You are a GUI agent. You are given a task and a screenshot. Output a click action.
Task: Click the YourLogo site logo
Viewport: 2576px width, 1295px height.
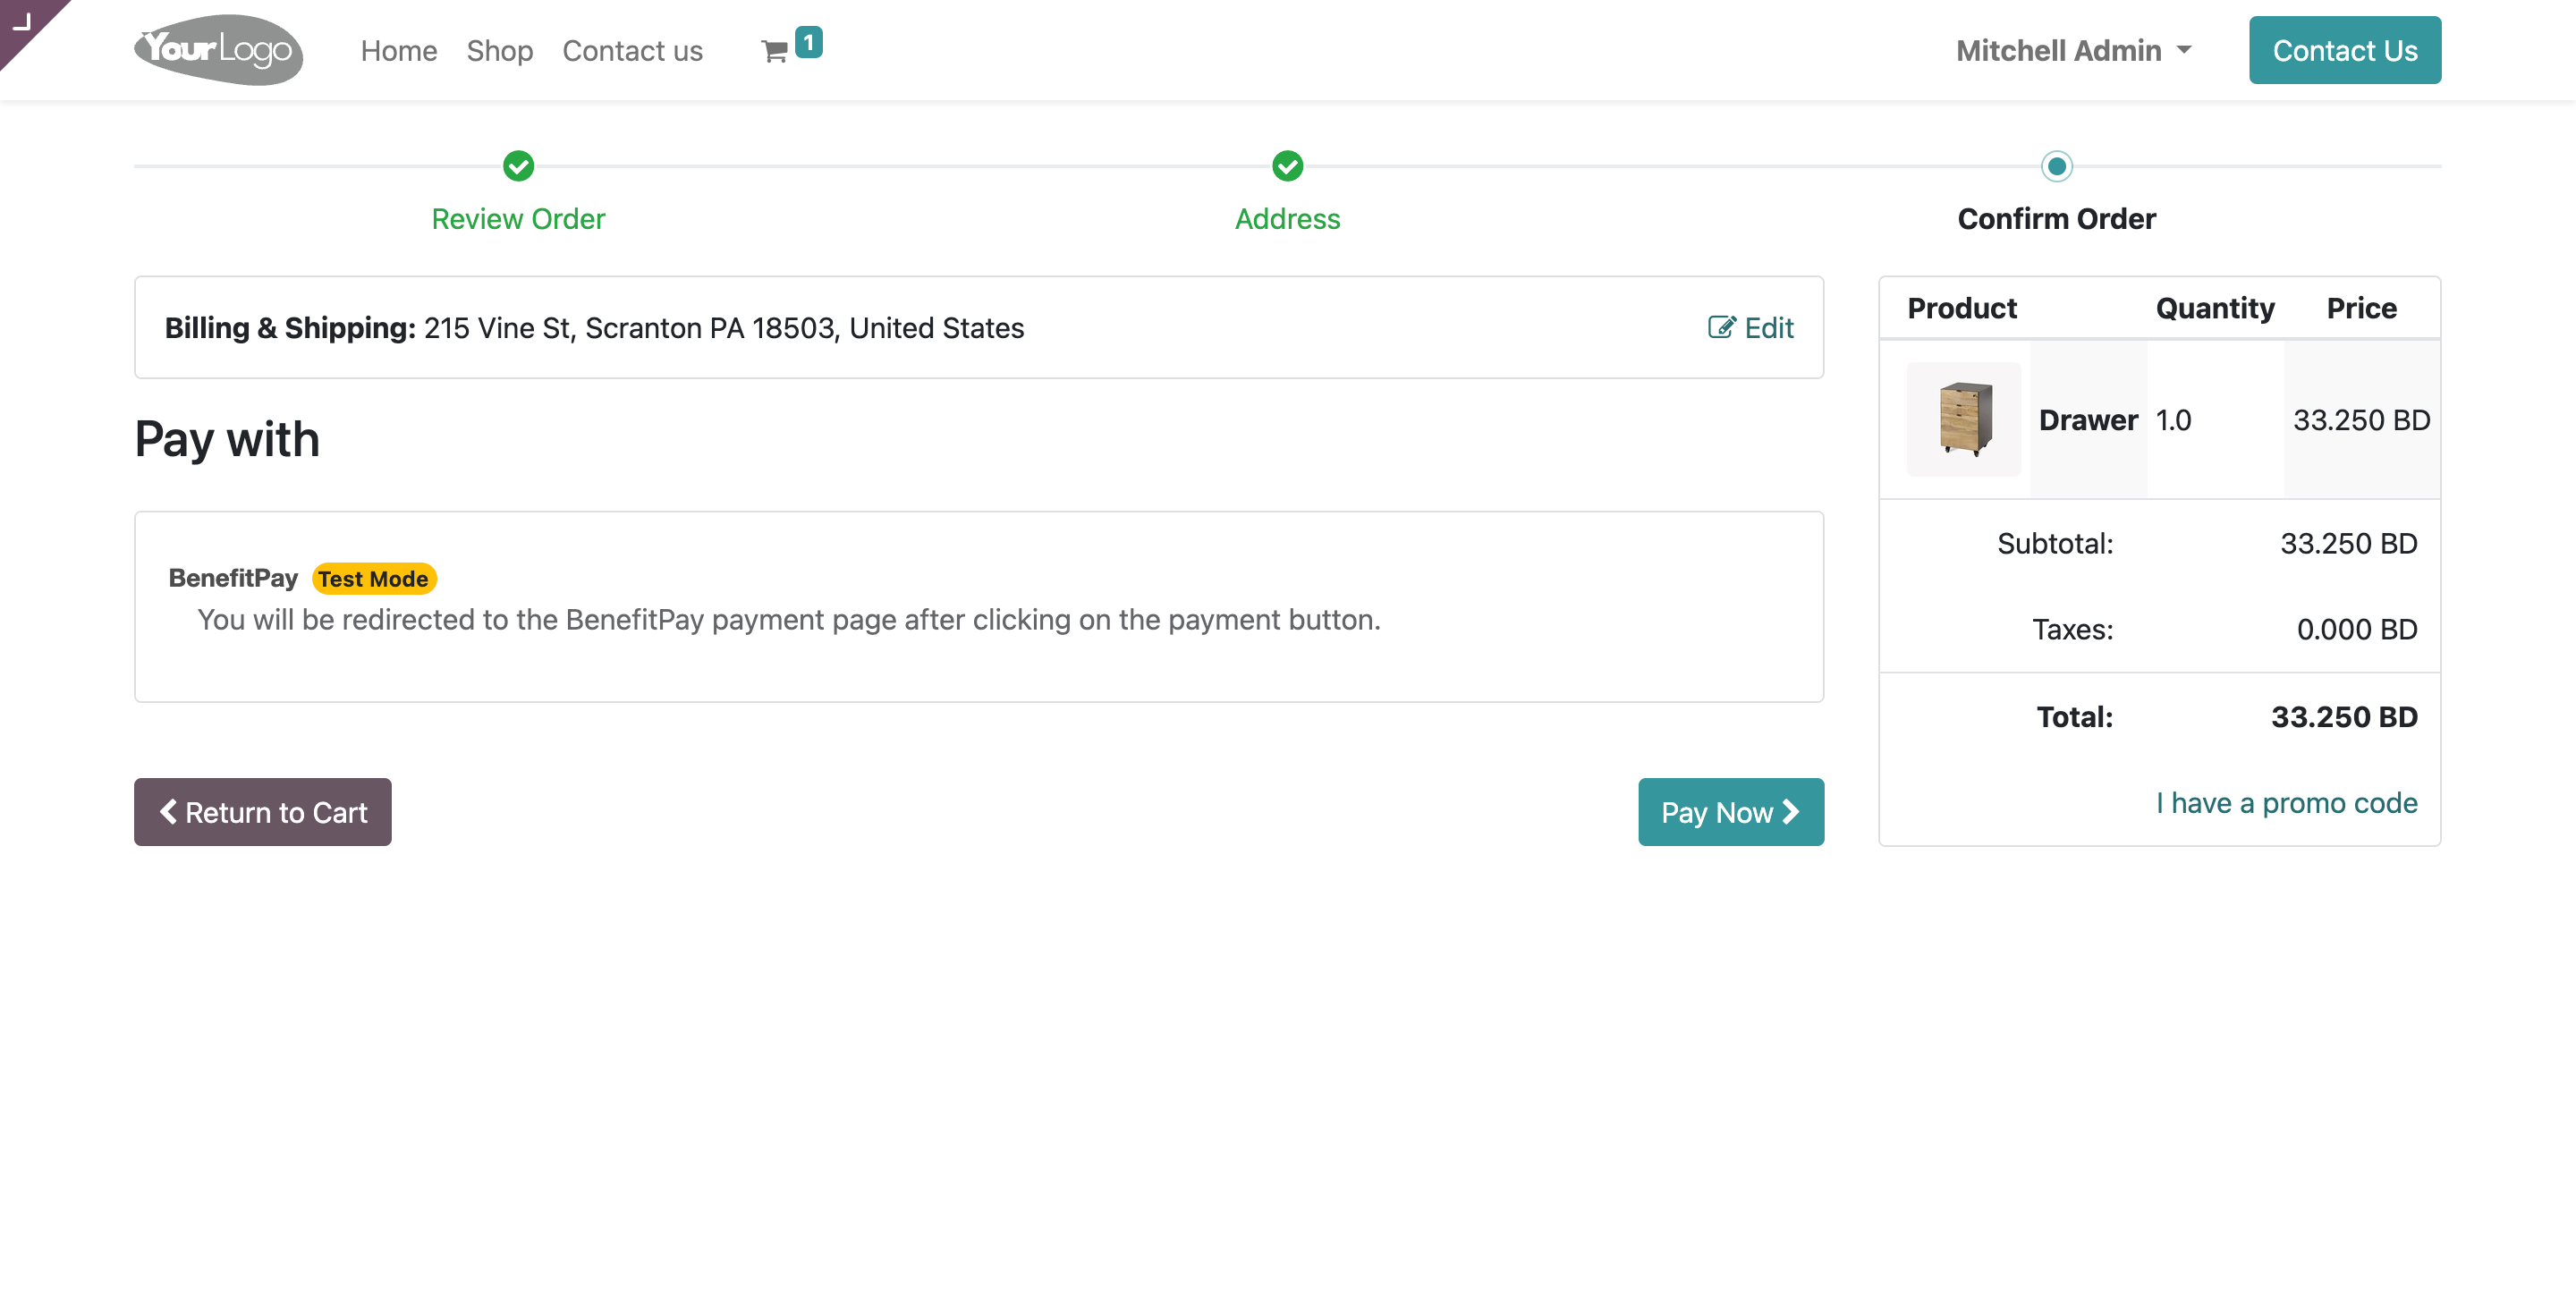click(218, 50)
